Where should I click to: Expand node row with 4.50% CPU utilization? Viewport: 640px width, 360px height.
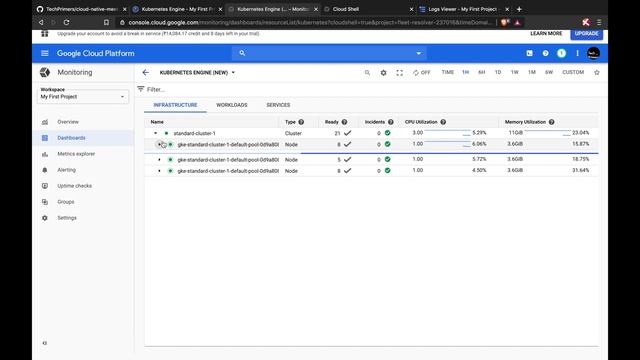(159, 171)
